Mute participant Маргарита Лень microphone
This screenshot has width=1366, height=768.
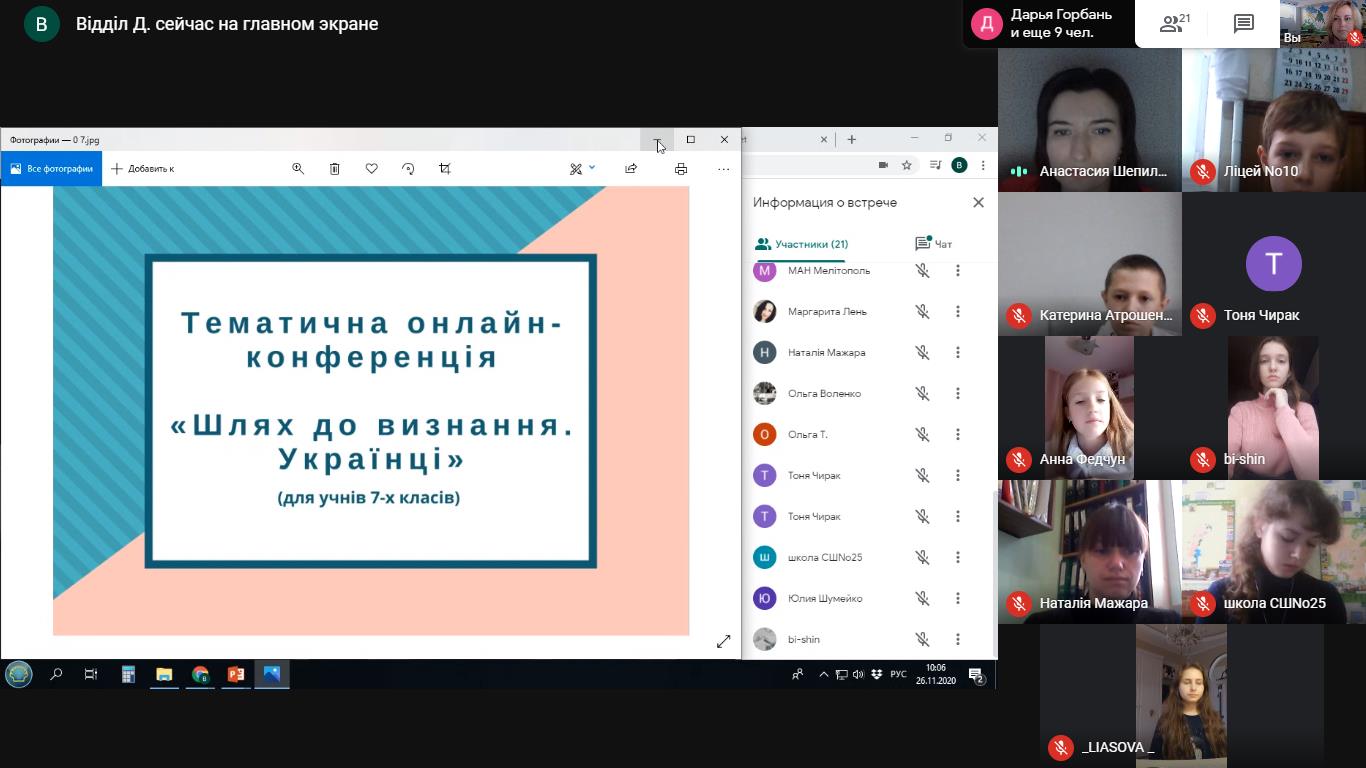point(922,311)
